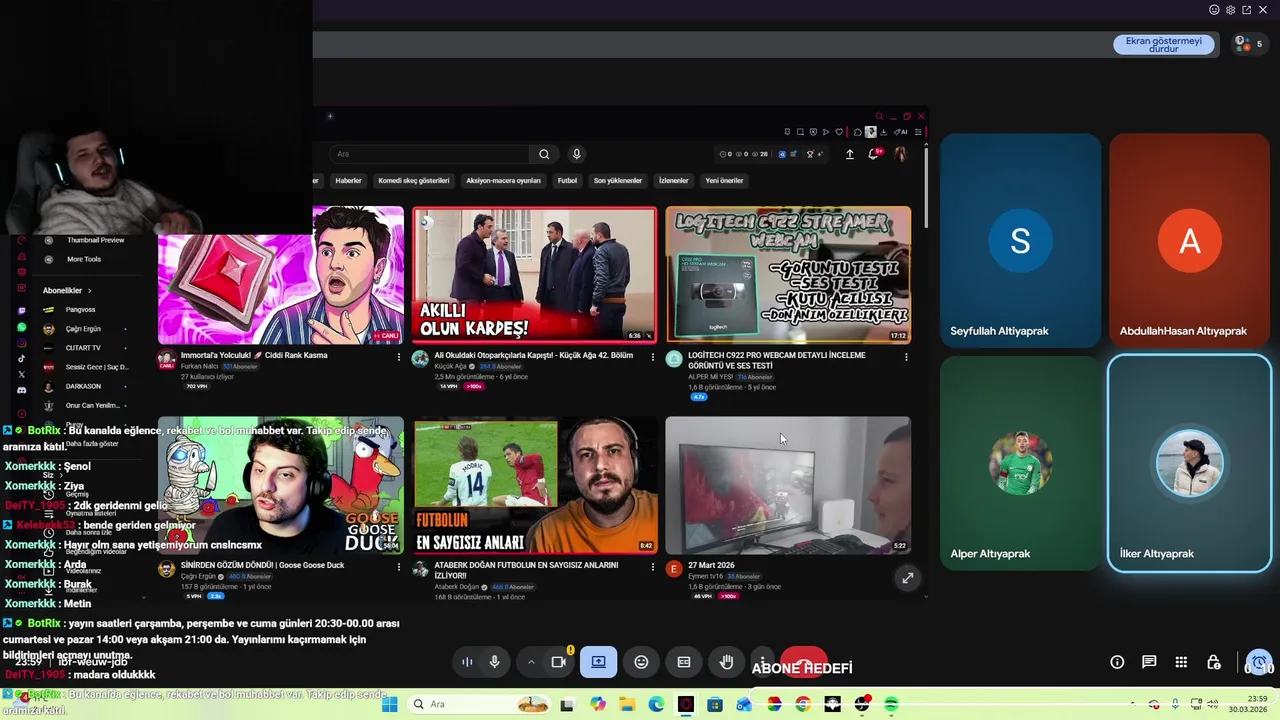Open 'DARKASON' subscription channel
The image size is (1280, 720).
[x=85, y=386]
